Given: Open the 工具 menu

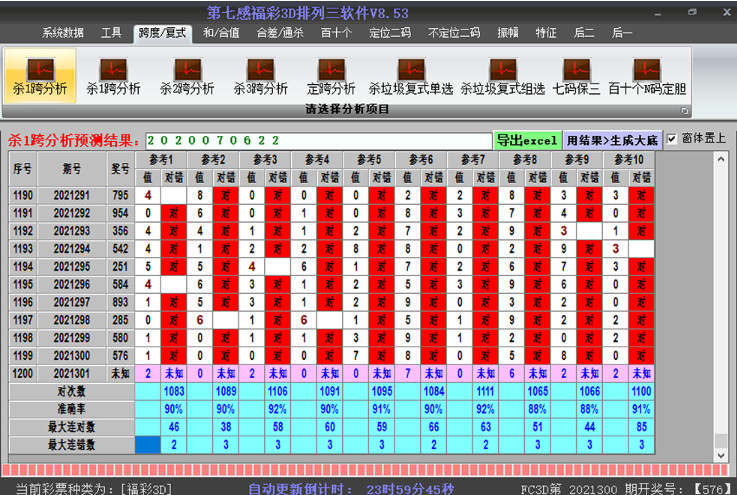Looking at the screenshot, I should (111, 33).
